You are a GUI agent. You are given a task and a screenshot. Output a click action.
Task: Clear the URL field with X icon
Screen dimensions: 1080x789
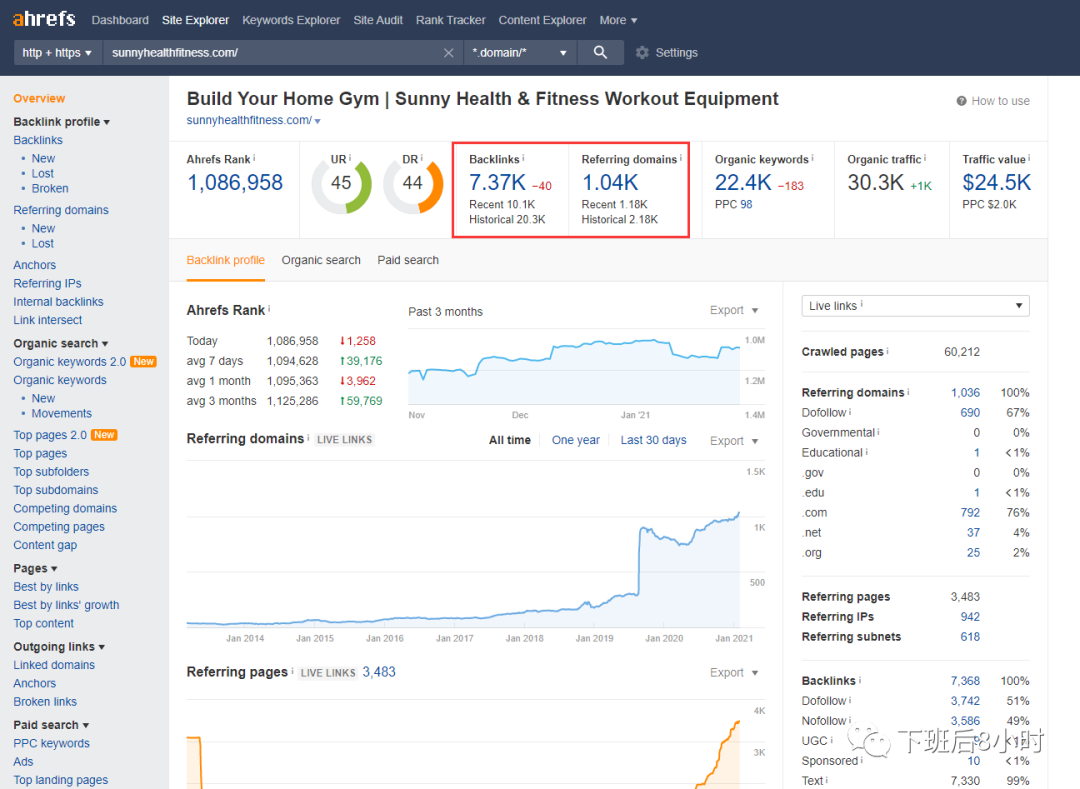pyautogui.click(x=448, y=53)
